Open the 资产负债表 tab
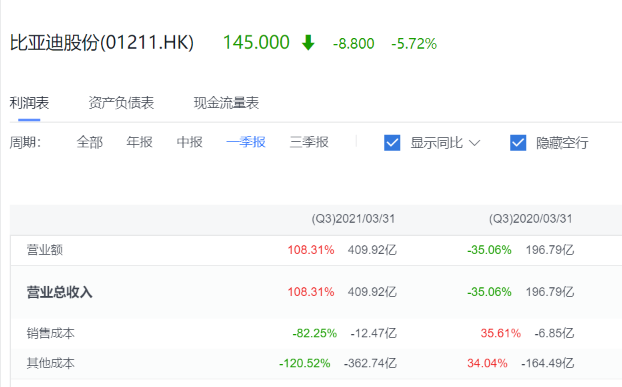Viewport: 622px width, 387px height. pyautogui.click(x=121, y=103)
